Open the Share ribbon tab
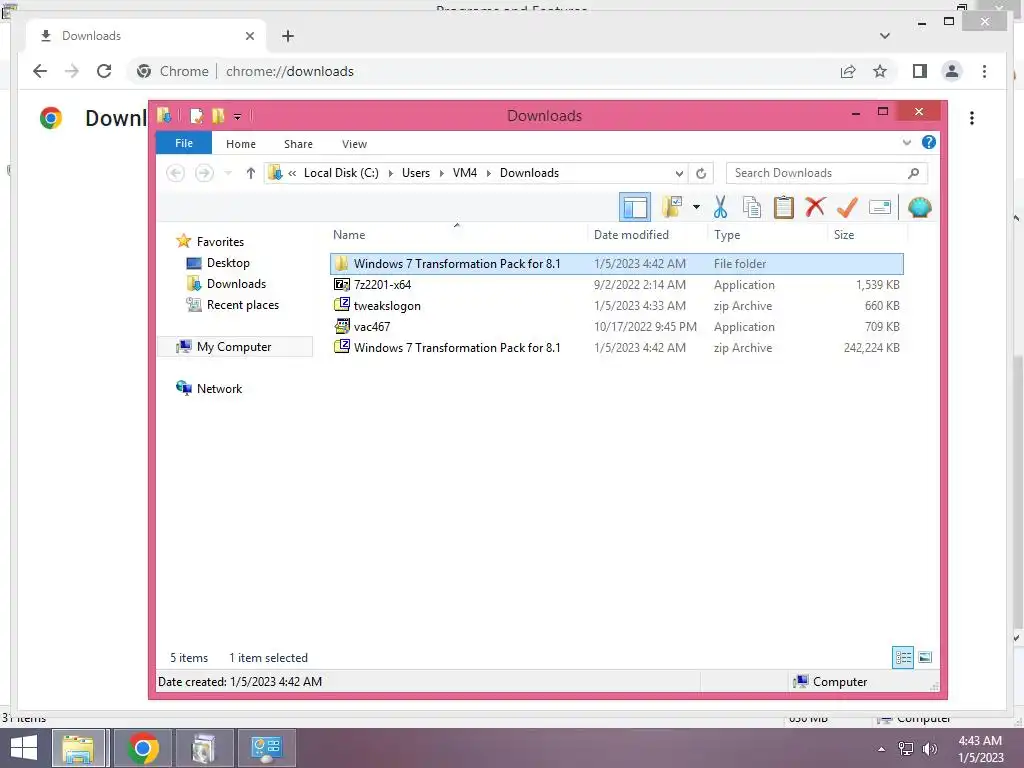This screenshot has height=768, width=1024. pyautogui.click(x=298, y=144)
